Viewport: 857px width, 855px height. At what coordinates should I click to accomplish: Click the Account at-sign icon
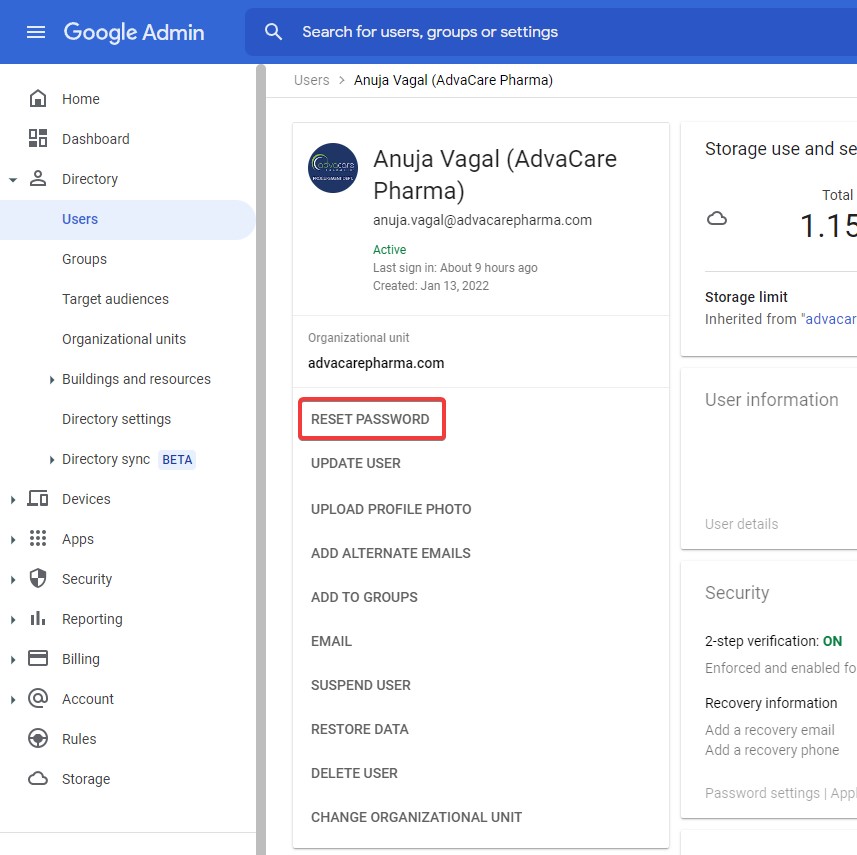pos(38,698)
